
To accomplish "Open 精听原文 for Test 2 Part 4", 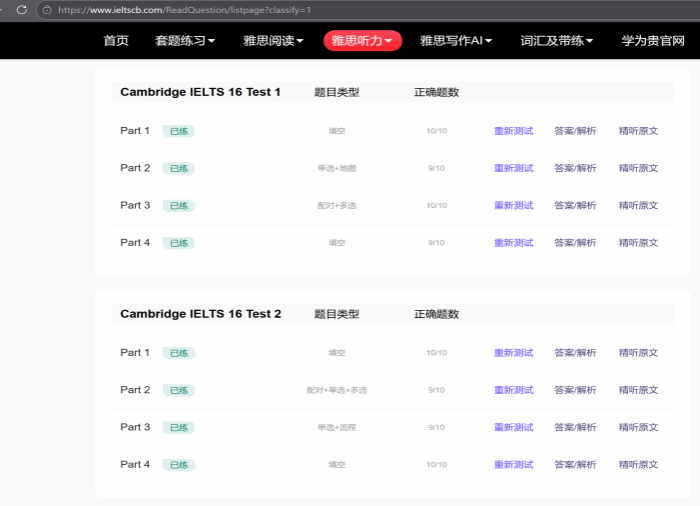I will point(638,465).
